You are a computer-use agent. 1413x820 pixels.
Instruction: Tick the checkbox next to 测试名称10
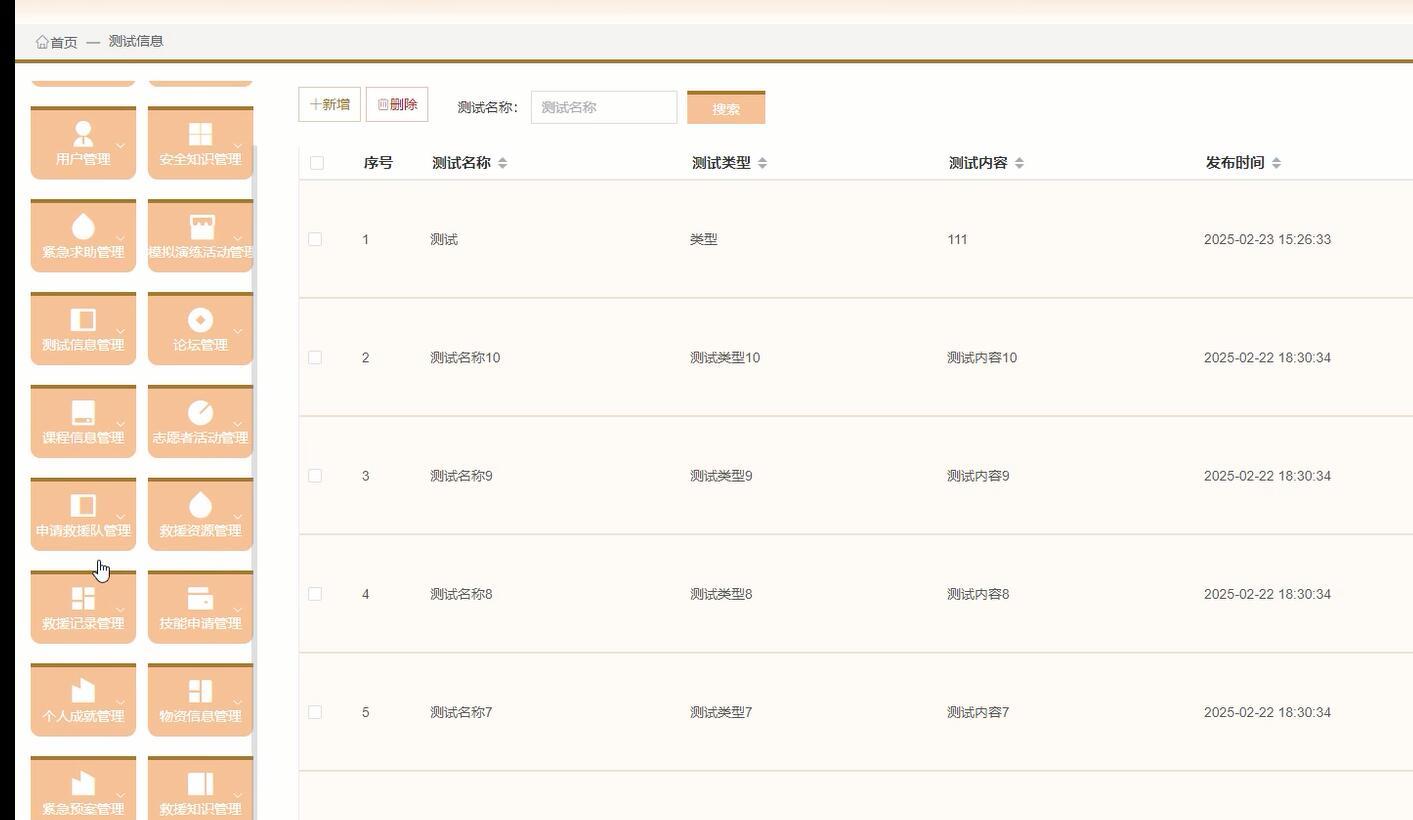coord(315,357)
